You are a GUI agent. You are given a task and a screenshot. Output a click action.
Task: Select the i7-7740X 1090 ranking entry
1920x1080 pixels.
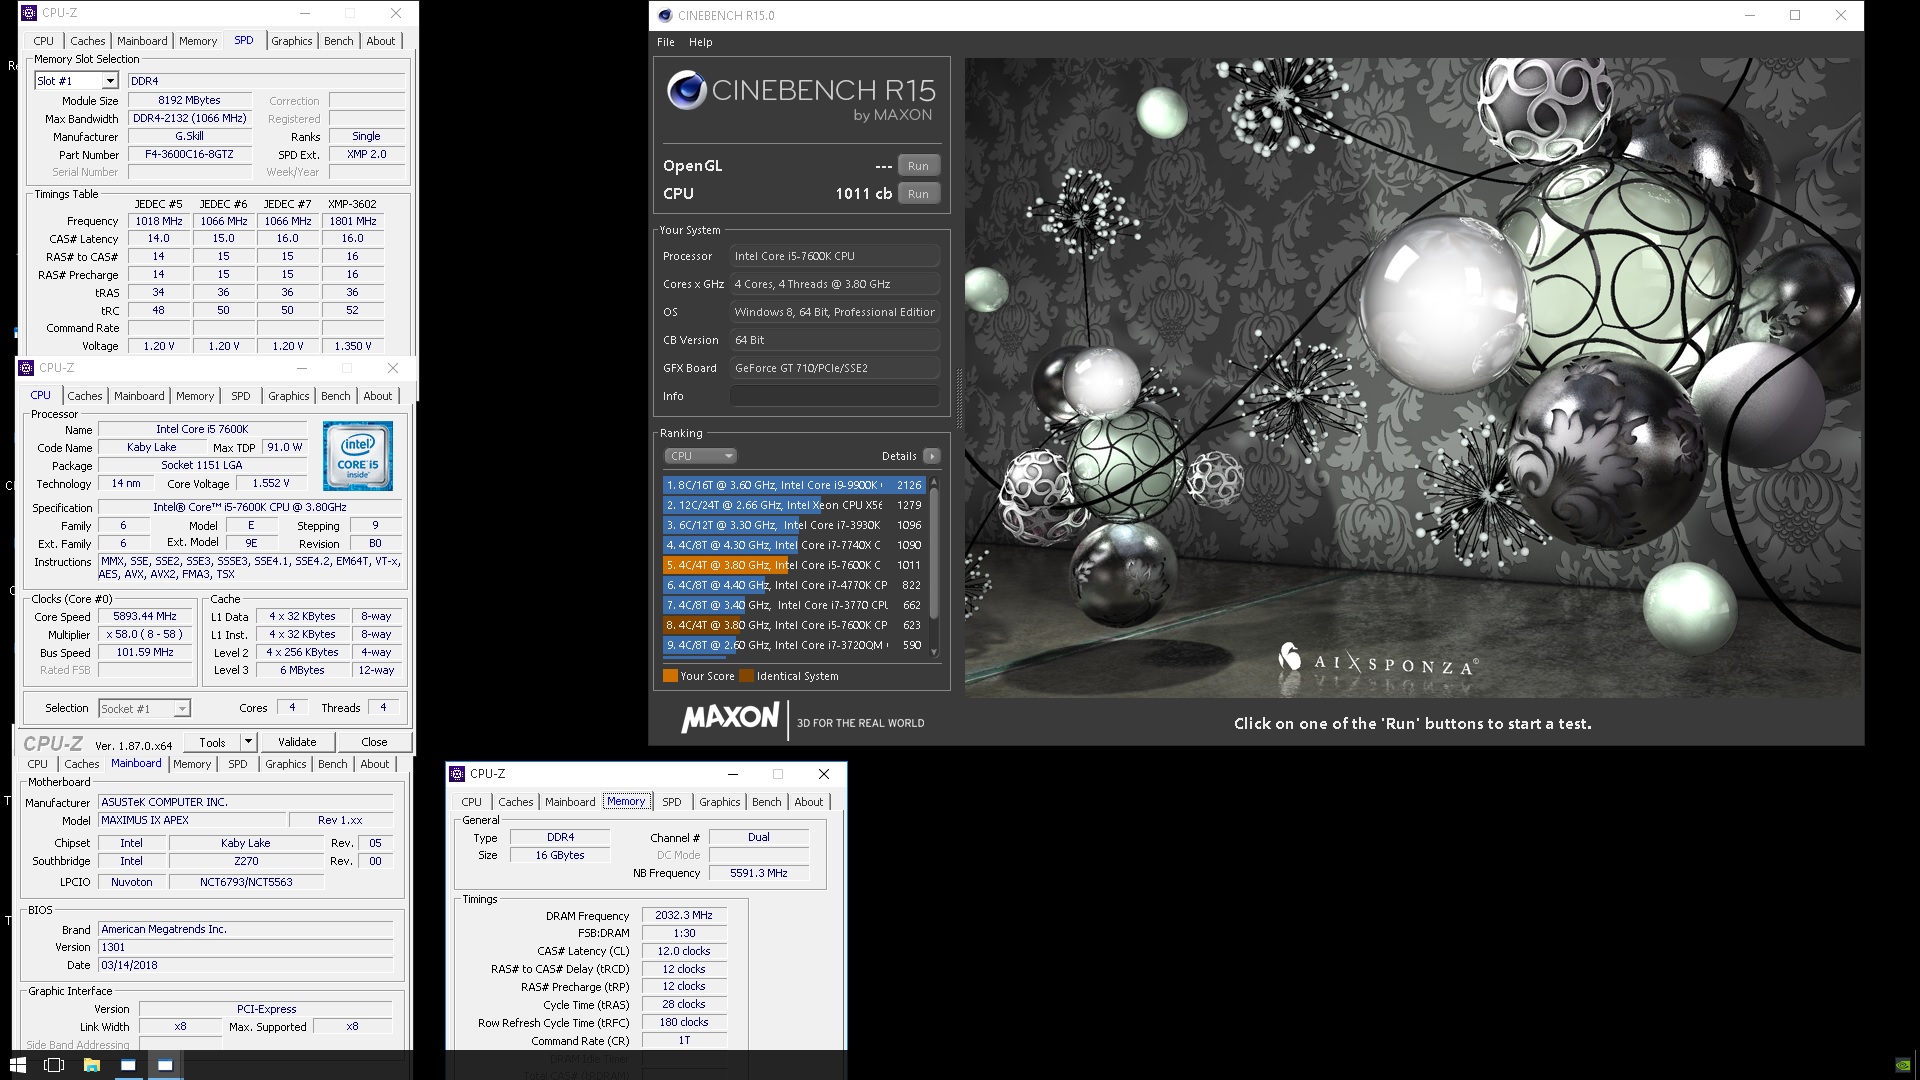(794, 545)
